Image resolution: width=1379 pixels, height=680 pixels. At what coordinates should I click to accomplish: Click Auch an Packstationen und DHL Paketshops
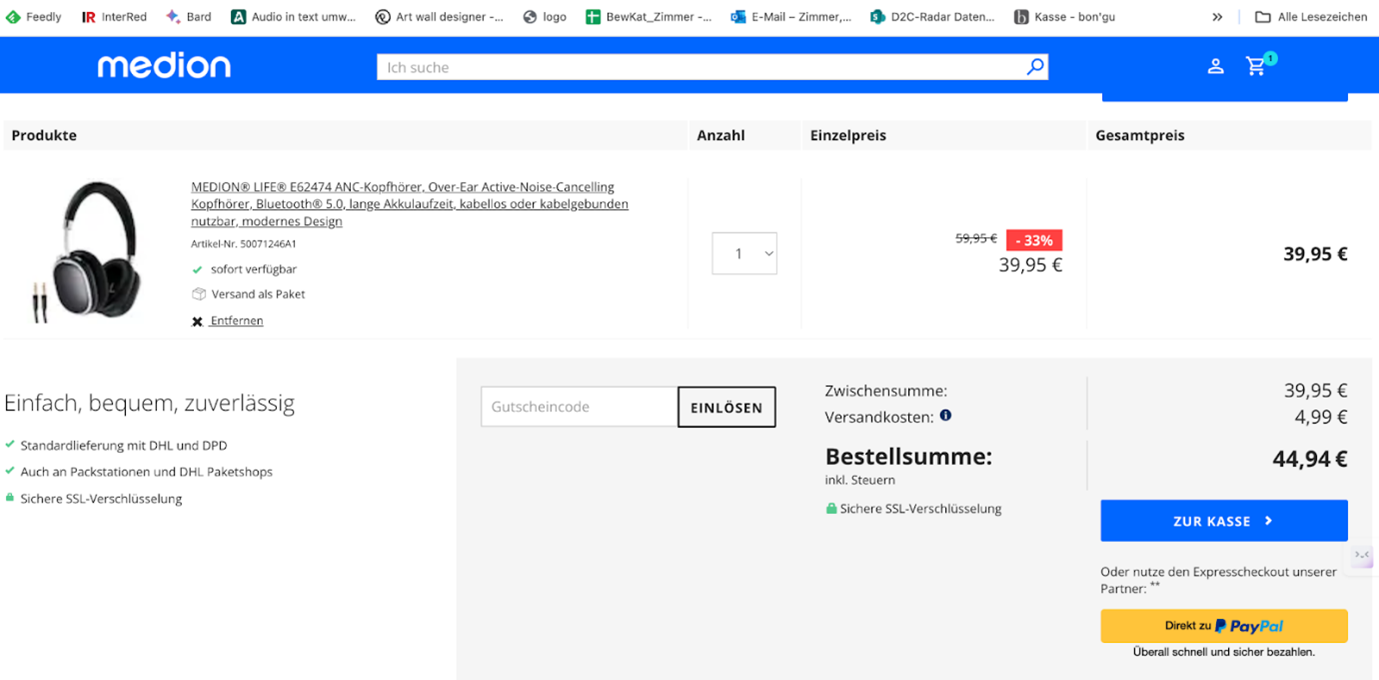tap(146, 472)
